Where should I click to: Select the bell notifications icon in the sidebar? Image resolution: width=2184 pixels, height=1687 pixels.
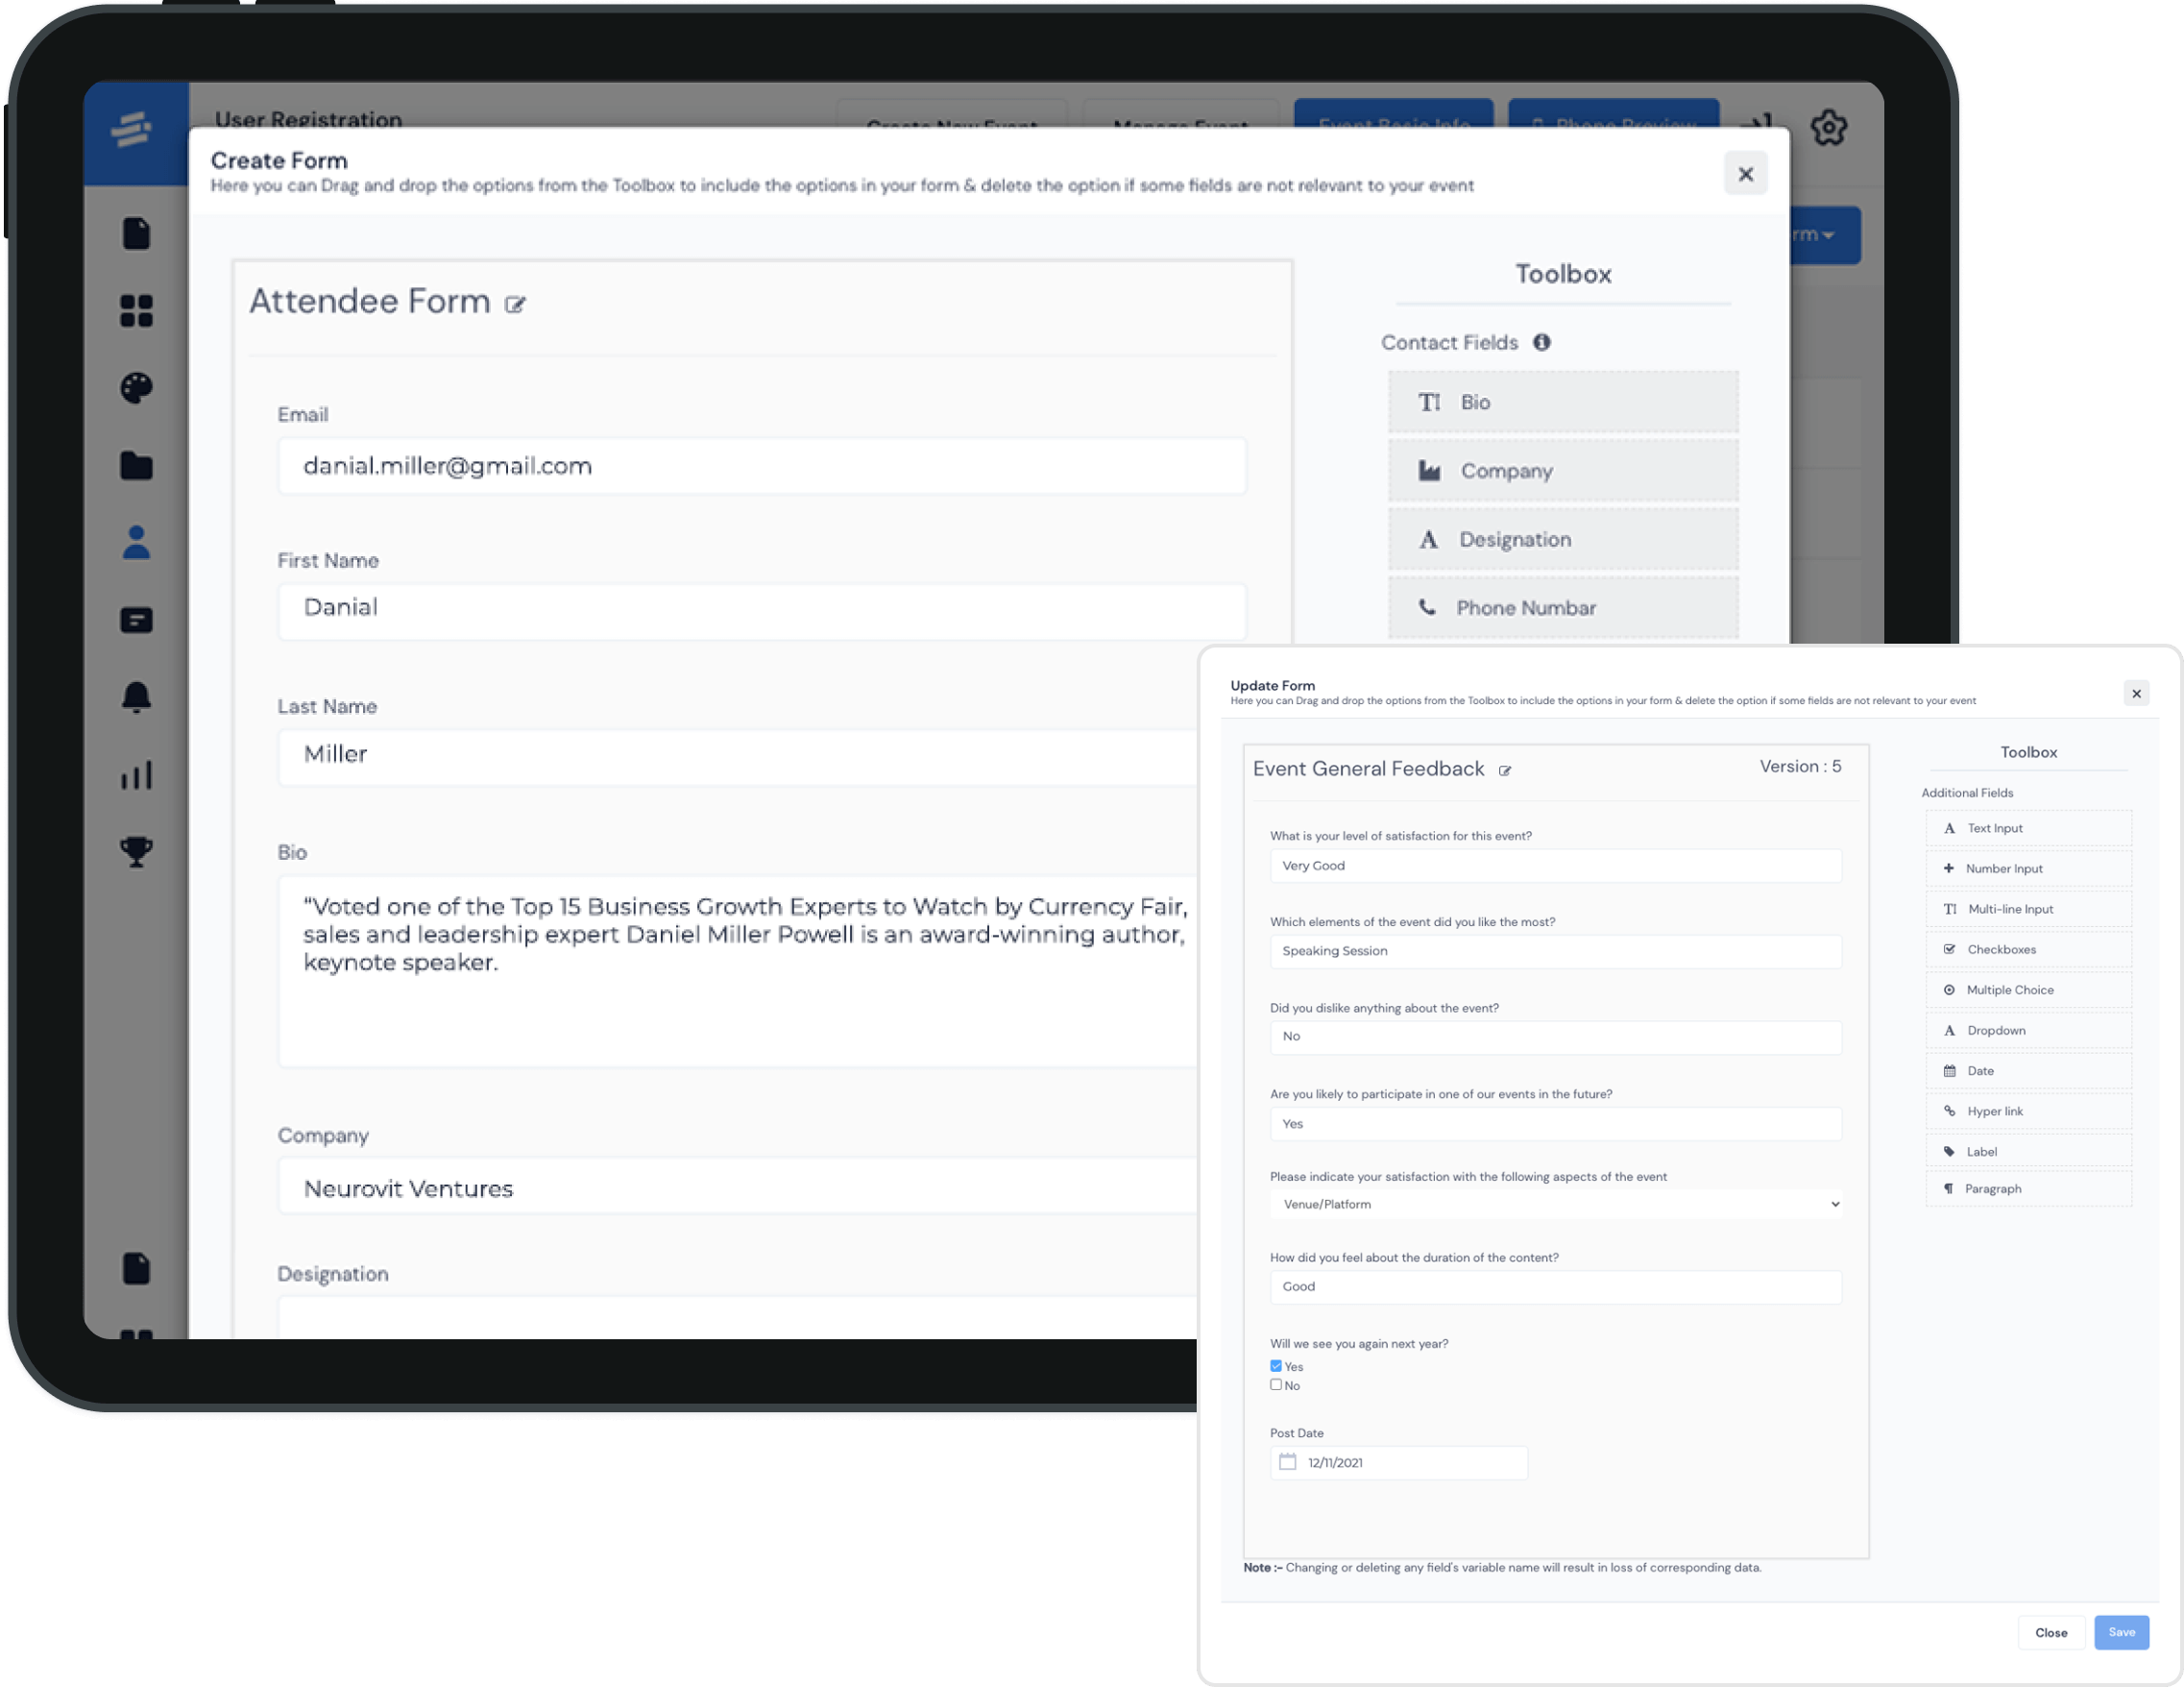pos(136,696)
